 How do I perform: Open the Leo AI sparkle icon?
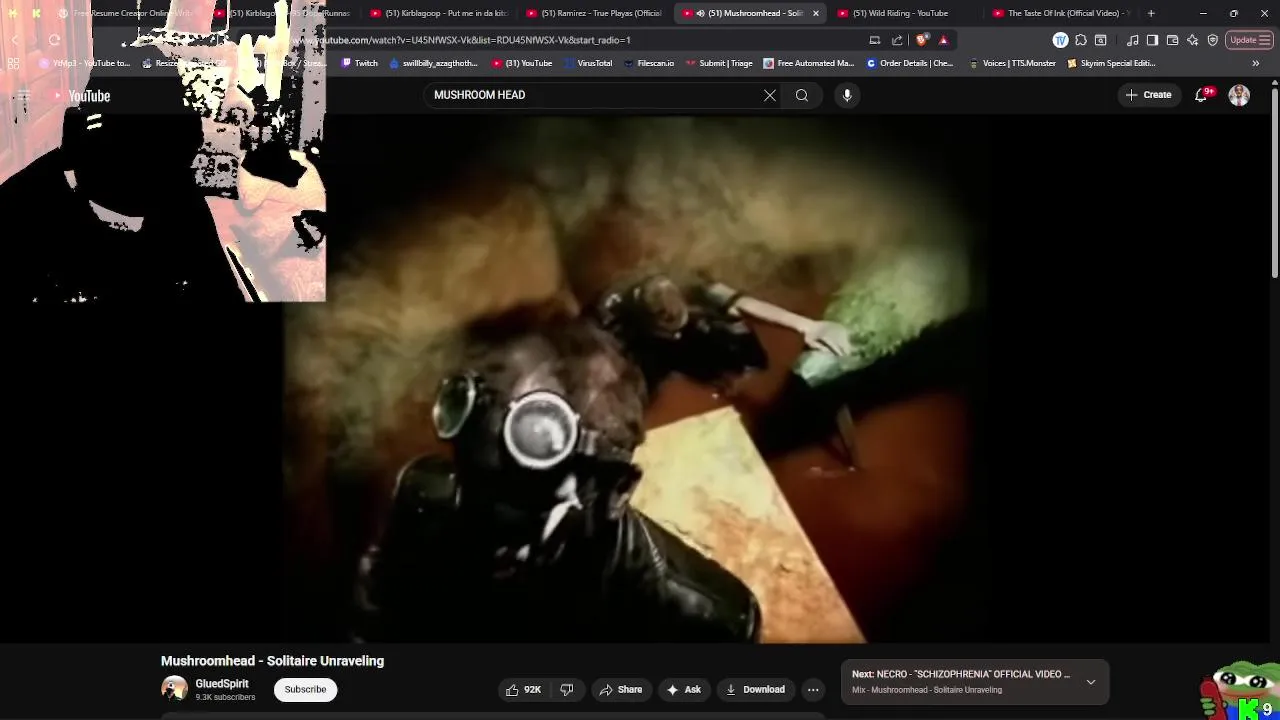[1192, 40]
